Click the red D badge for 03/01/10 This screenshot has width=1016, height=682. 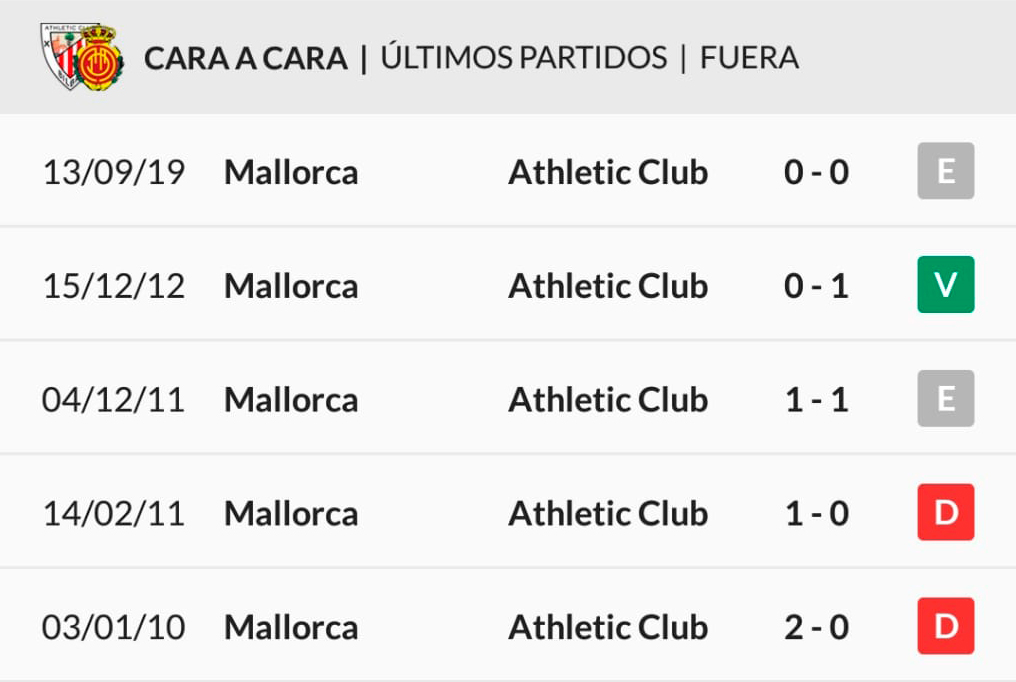point(945,626)
